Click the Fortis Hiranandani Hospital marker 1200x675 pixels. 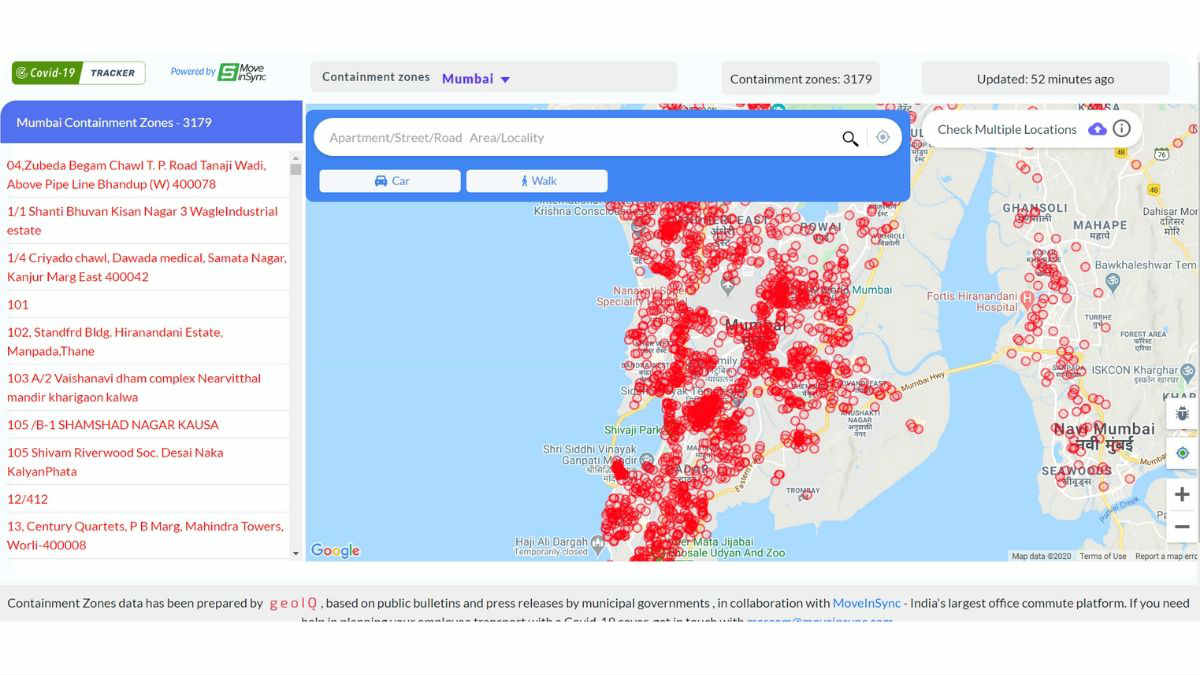[1025, 298]
